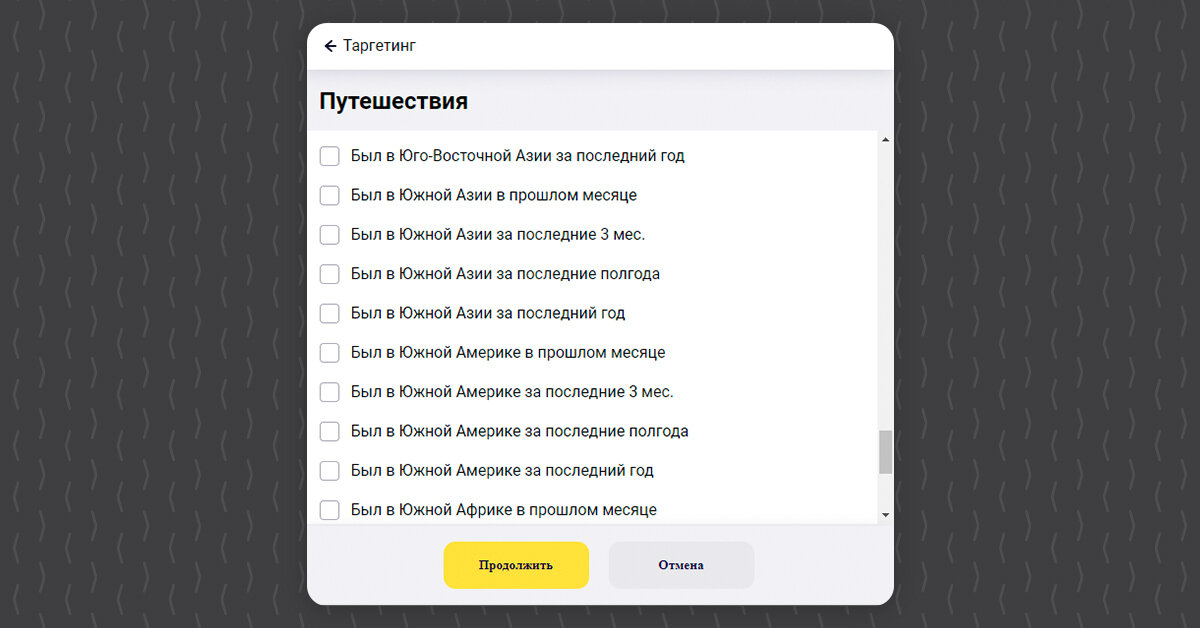The height and width of the screenshot is (628, 1200).
Task: Click the Отмена button
Action: (x=681, y=565)
